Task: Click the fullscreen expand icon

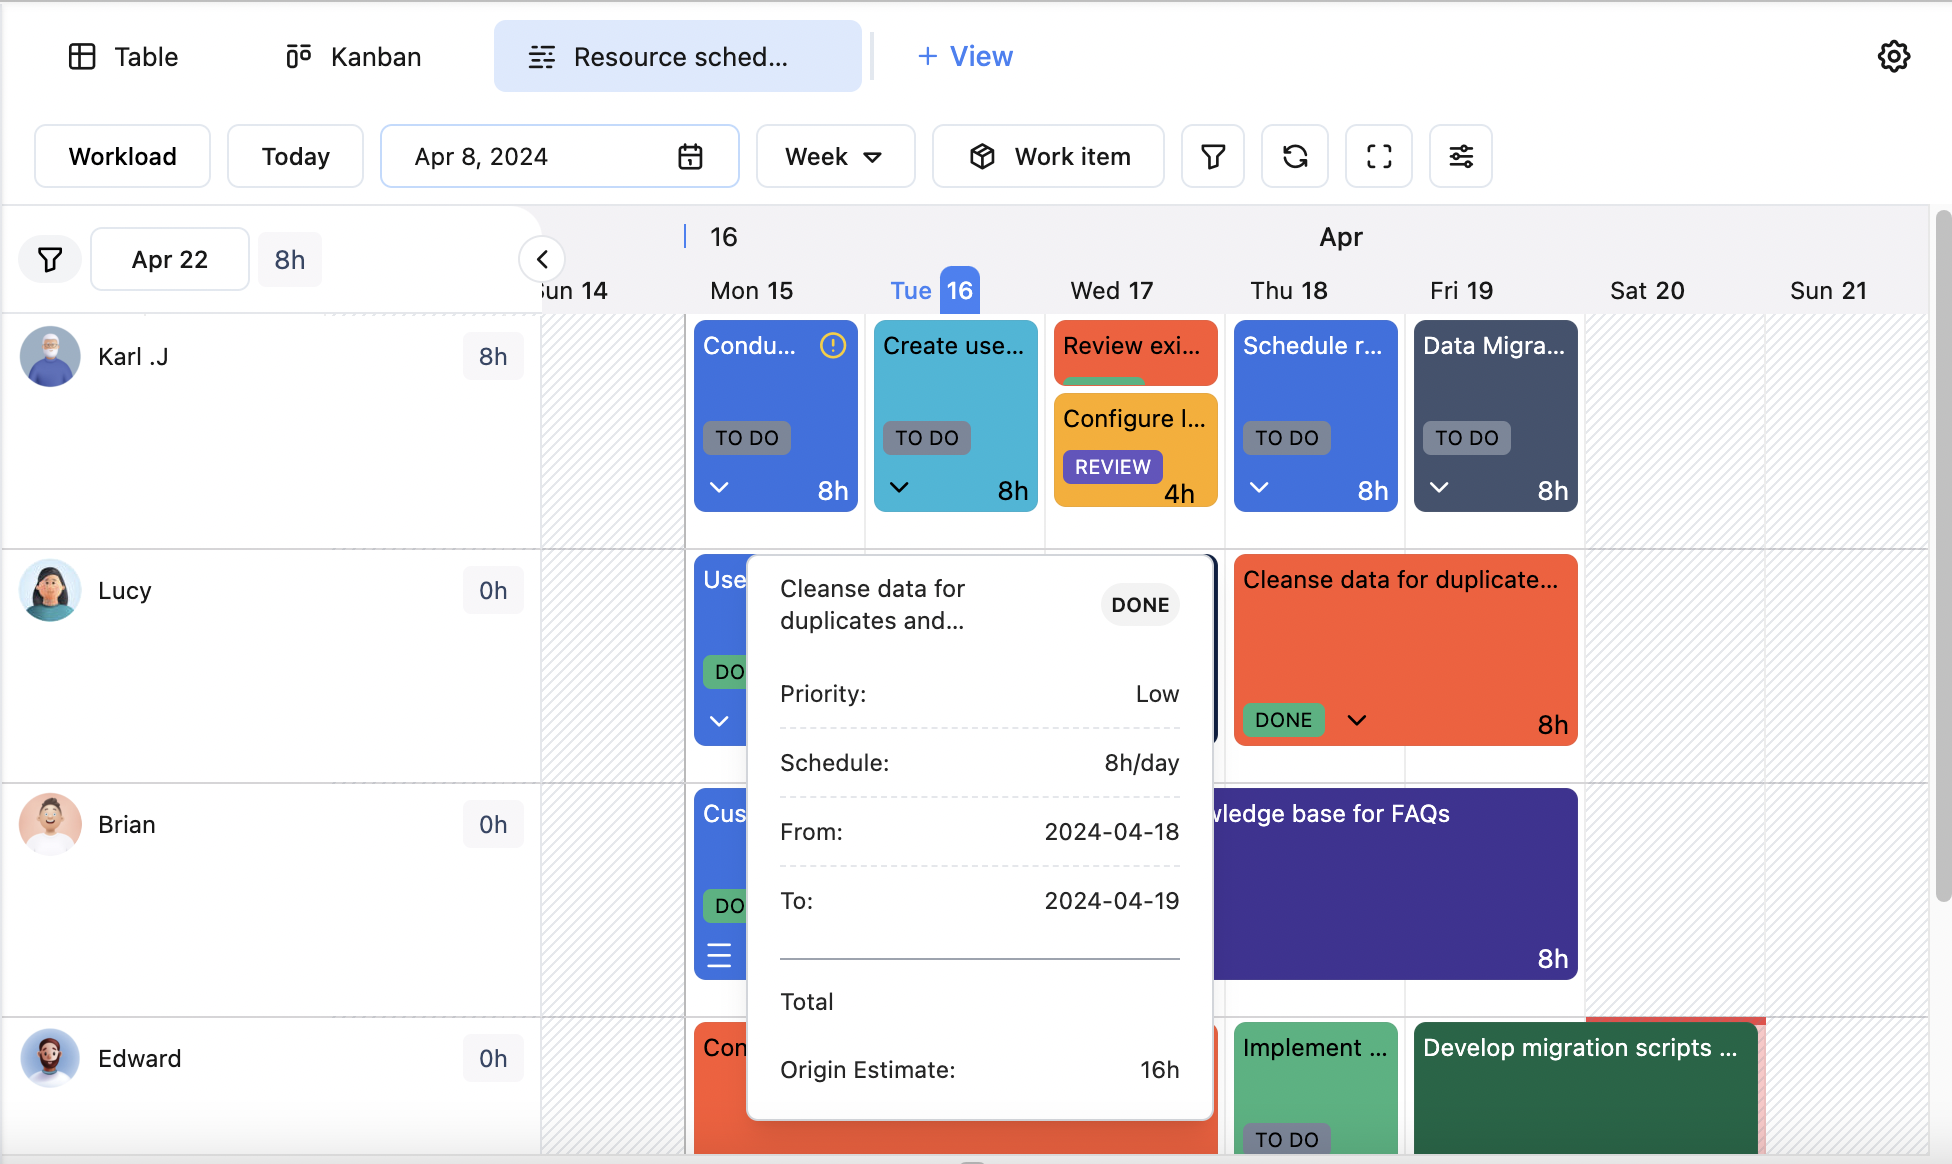Action: 1377,155
